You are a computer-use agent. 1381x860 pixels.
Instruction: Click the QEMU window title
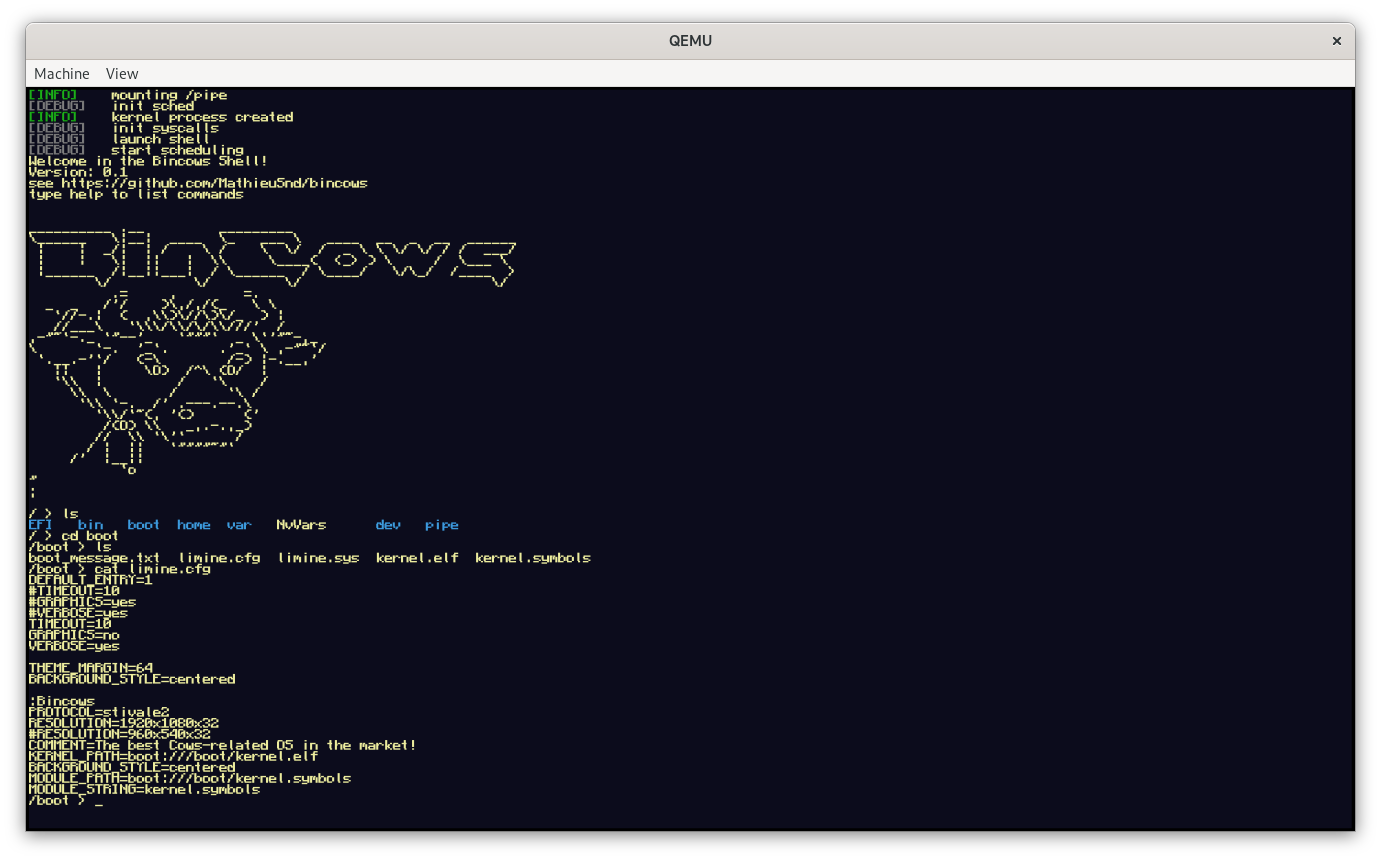(x=690, y=41)
